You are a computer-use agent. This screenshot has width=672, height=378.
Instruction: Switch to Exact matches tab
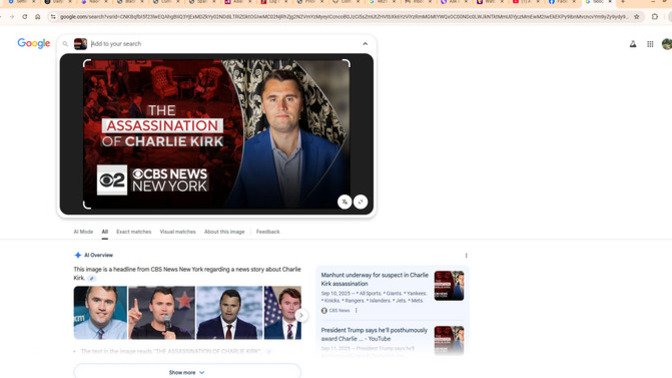point(134,232)
